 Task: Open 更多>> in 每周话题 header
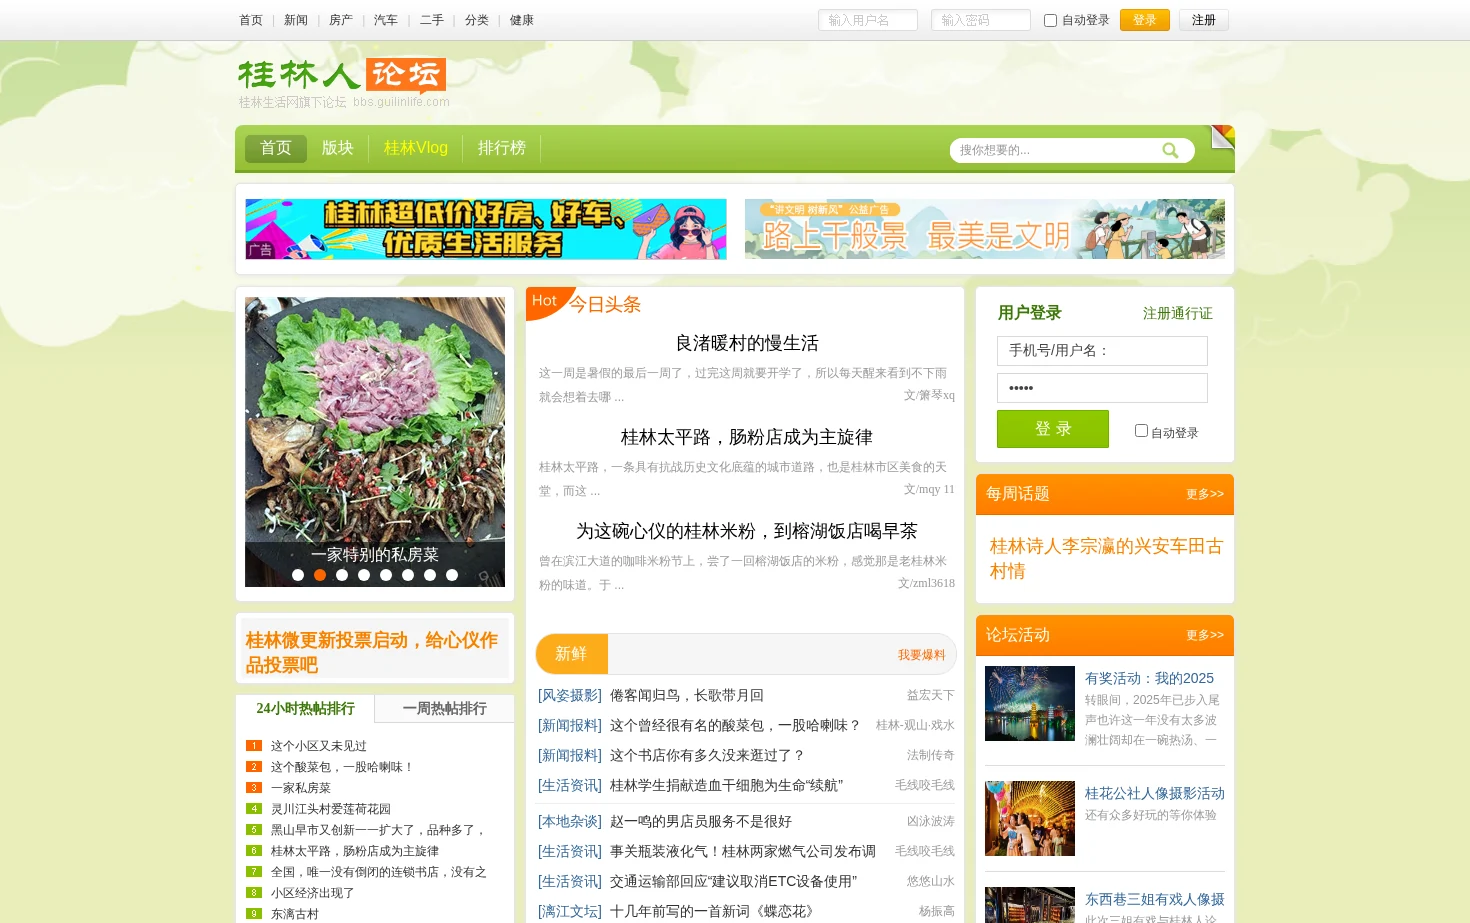(x=1205, y=494)
